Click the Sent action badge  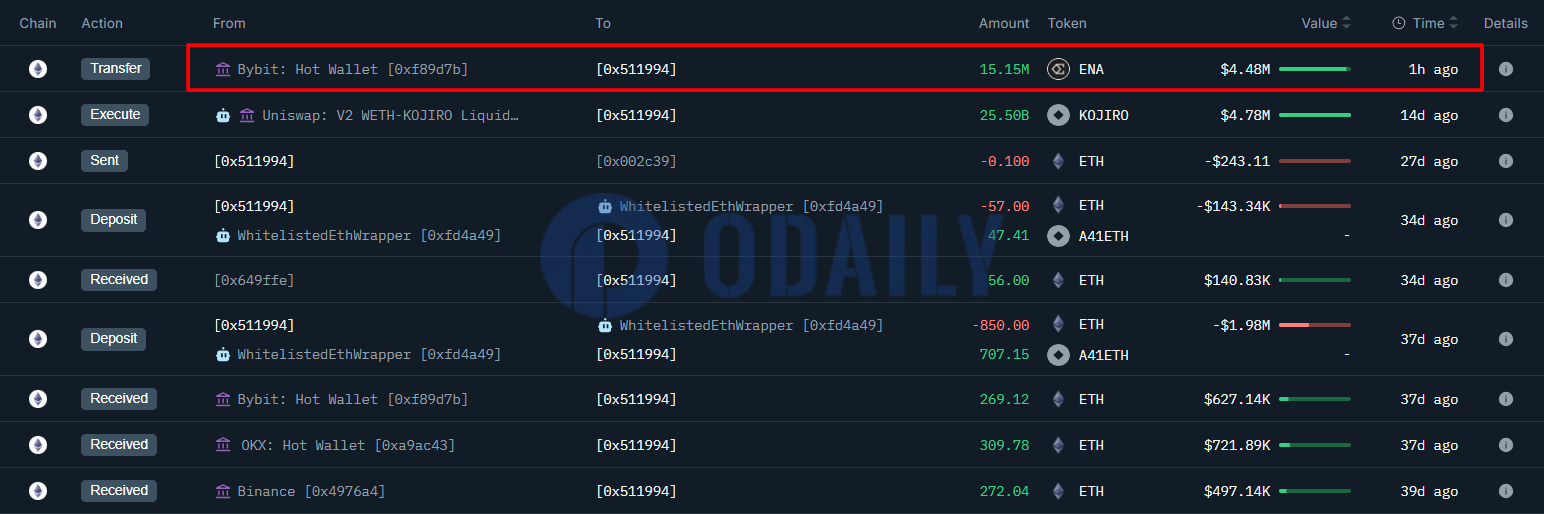(x=104, y=160)
